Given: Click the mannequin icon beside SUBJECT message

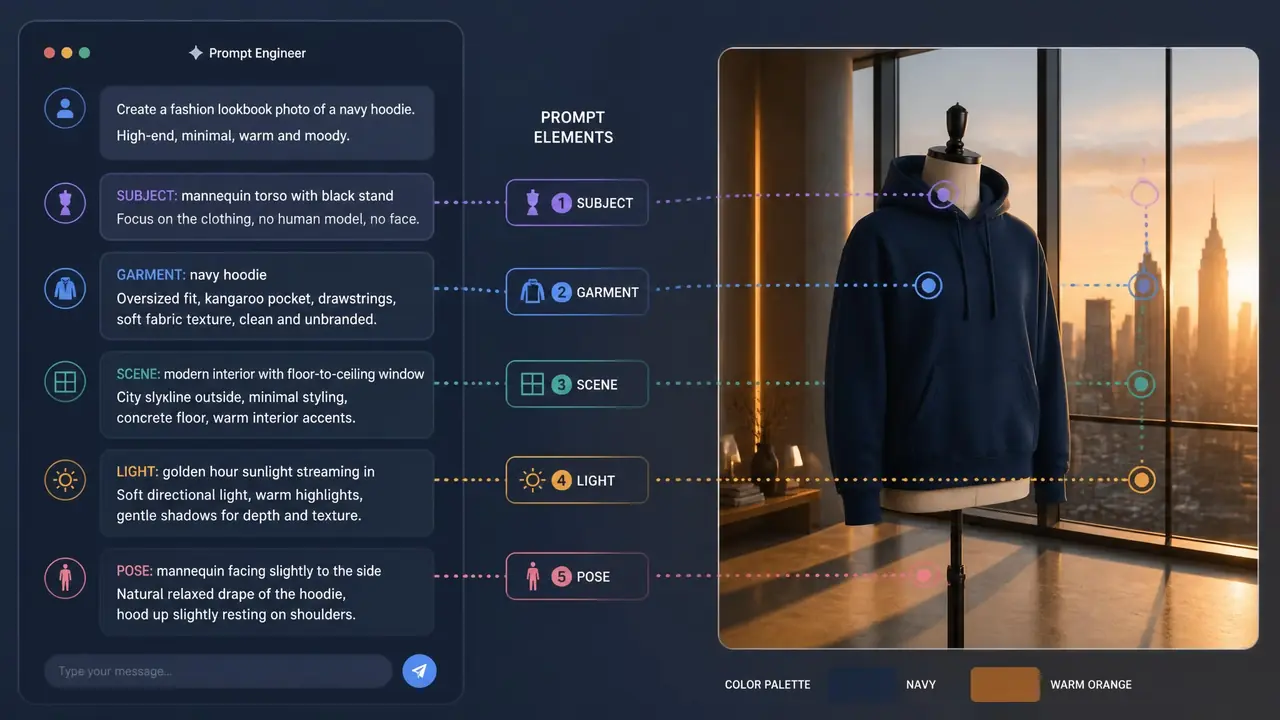Looking at the screenshot, I should coord(65,203).
